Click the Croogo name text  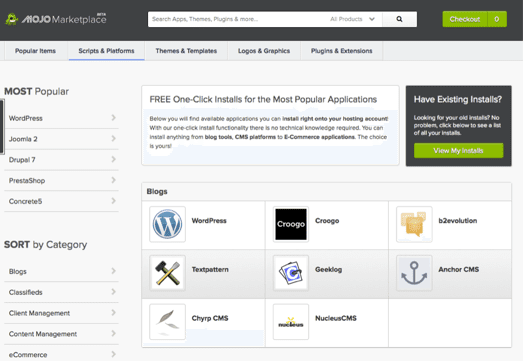(327, 221)
